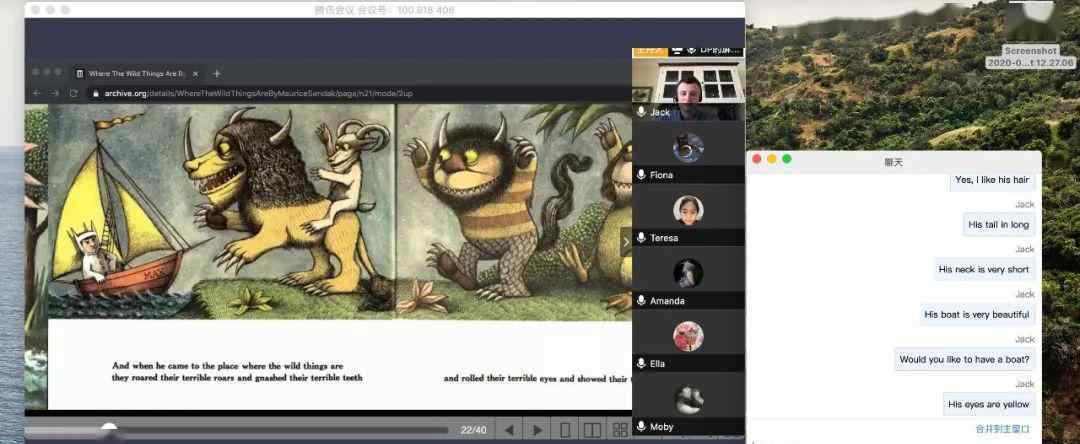This screenshot has width=1080, height=444.
Task: Switch to thumbnail grid view
Action: click(620, 430)
